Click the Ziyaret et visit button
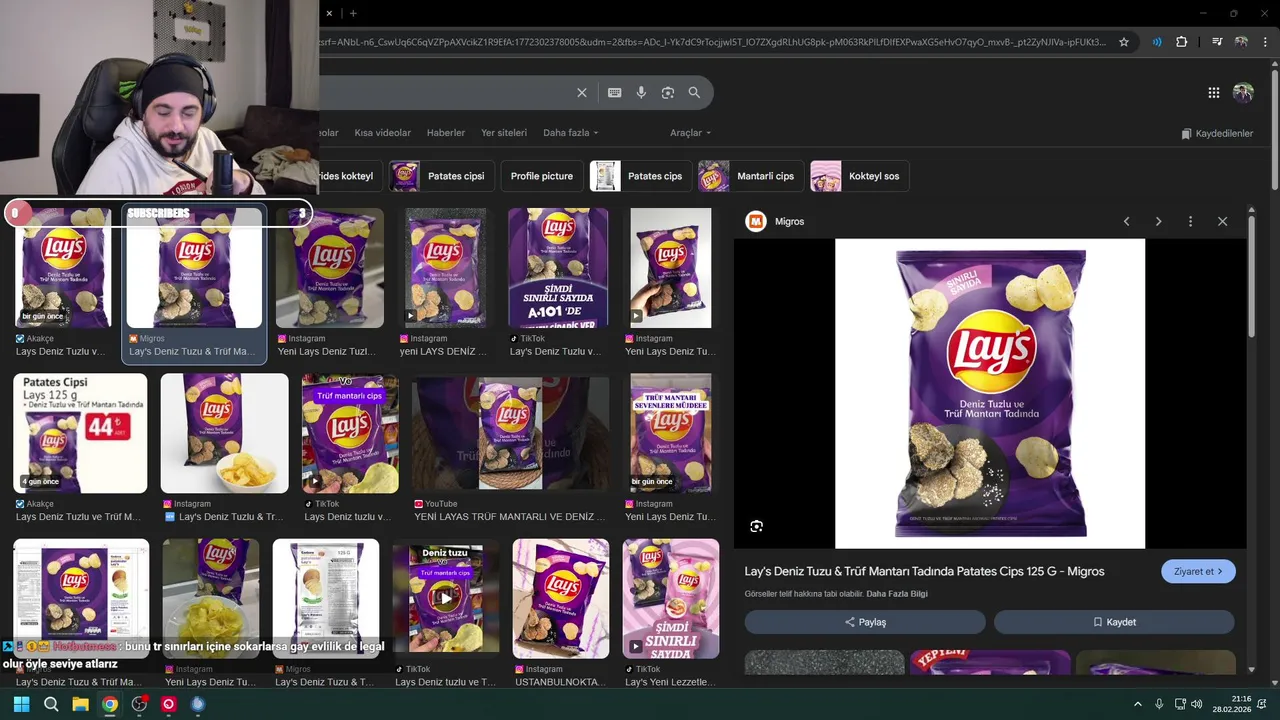1280x720 pixels. [x=1198, y=572]
